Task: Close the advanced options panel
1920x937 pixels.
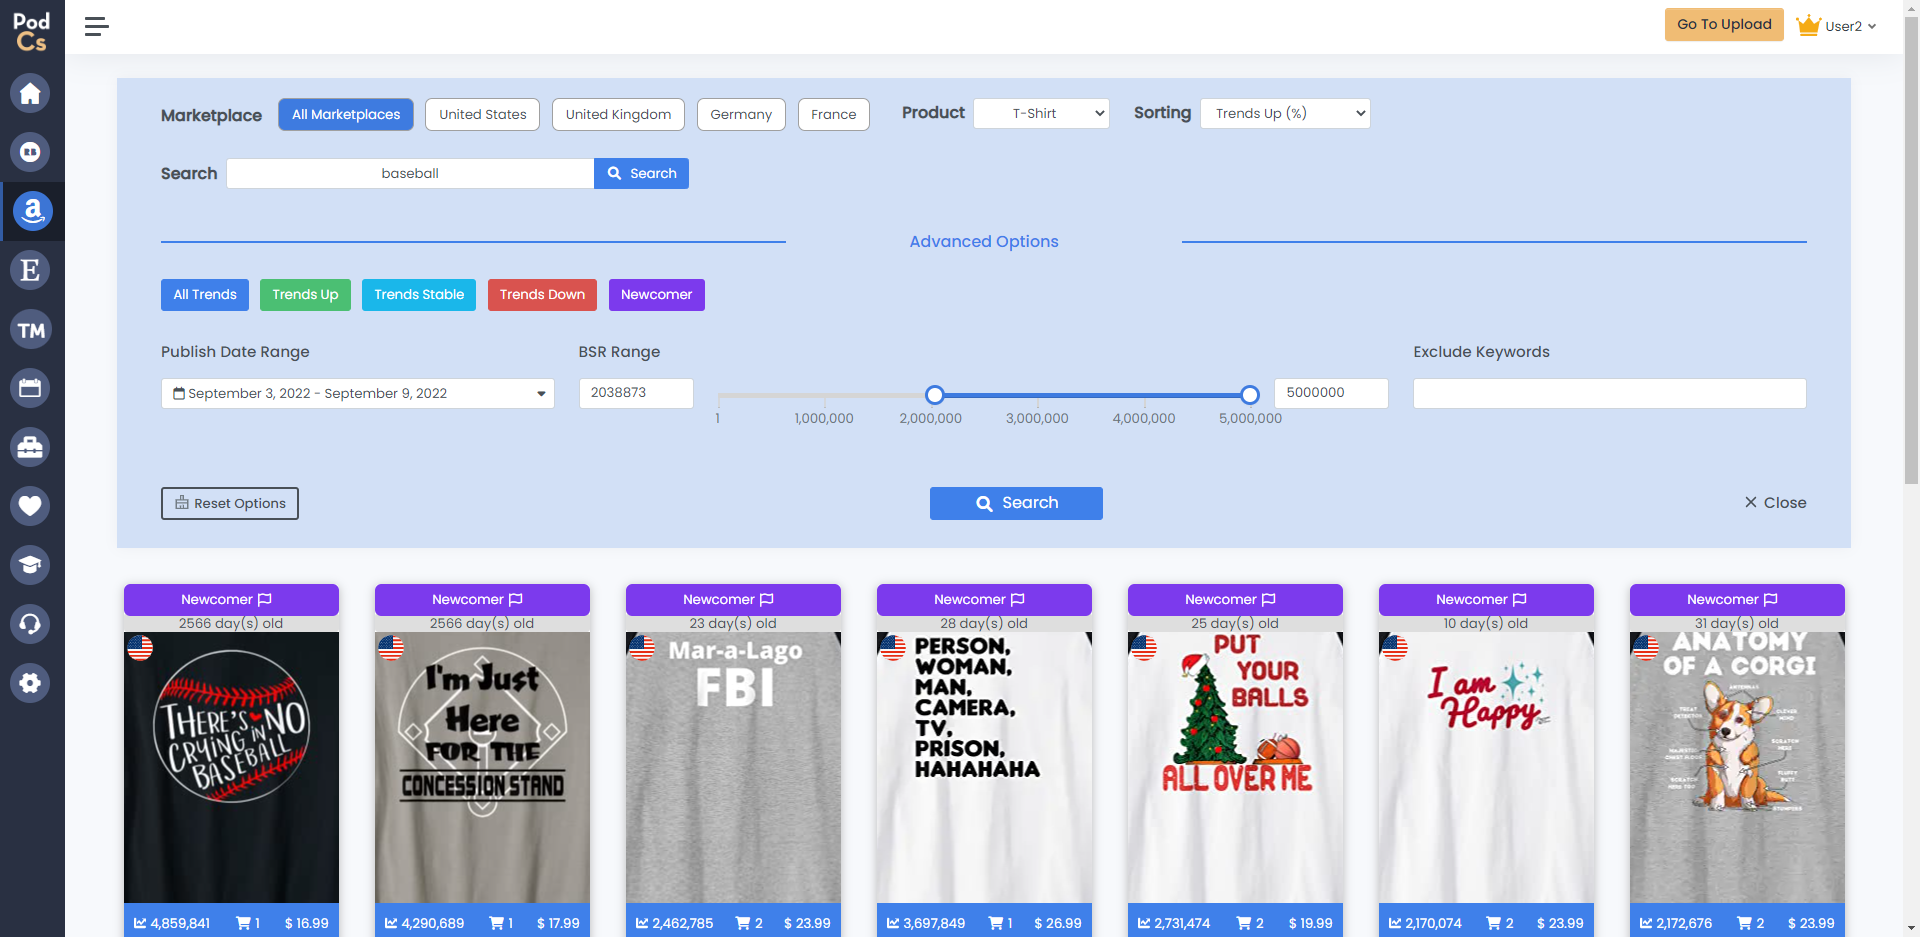Action: point(1775,502)
